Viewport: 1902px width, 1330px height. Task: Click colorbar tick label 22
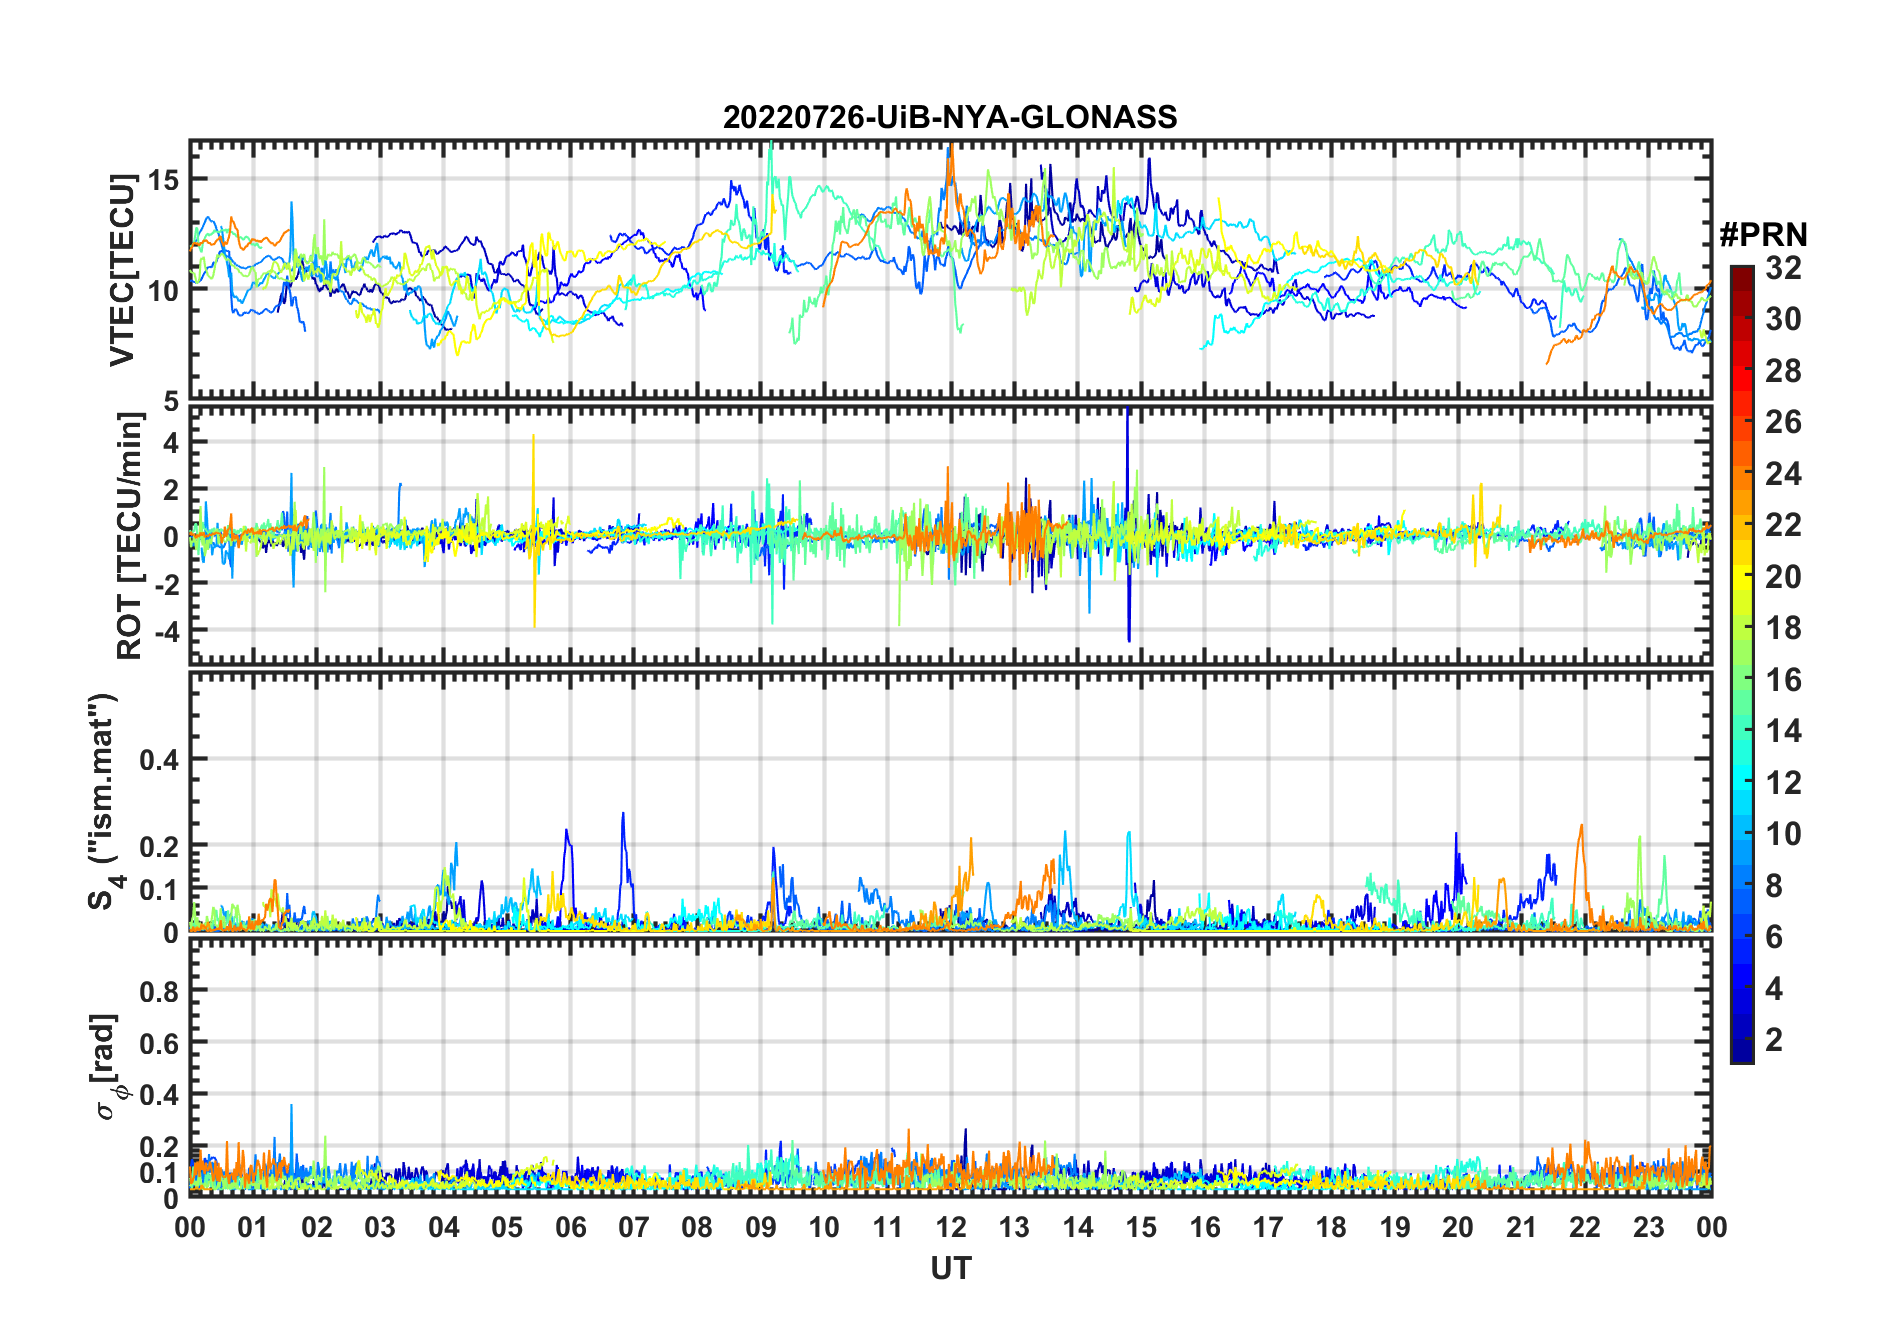tap(1784, 525)
